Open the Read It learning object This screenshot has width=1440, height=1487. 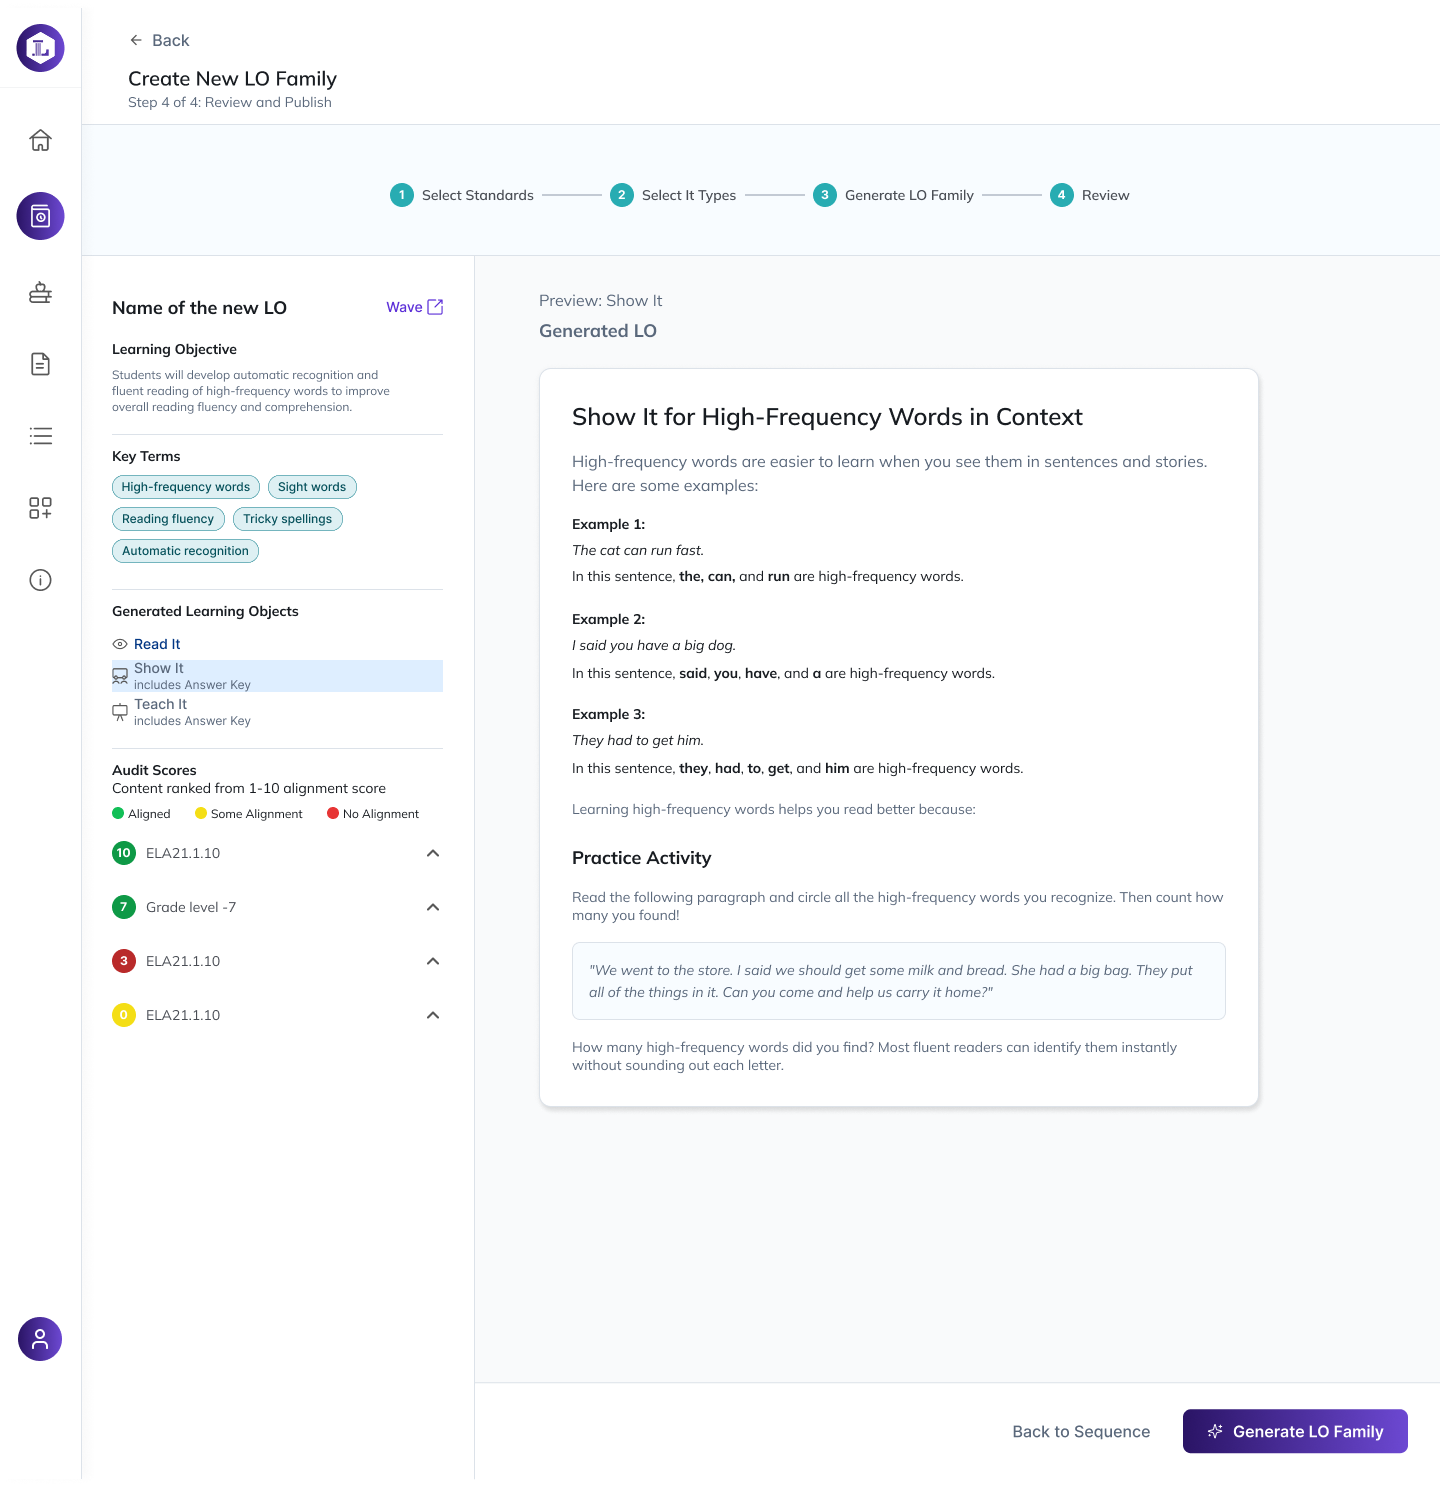click(x=157, y=644)
